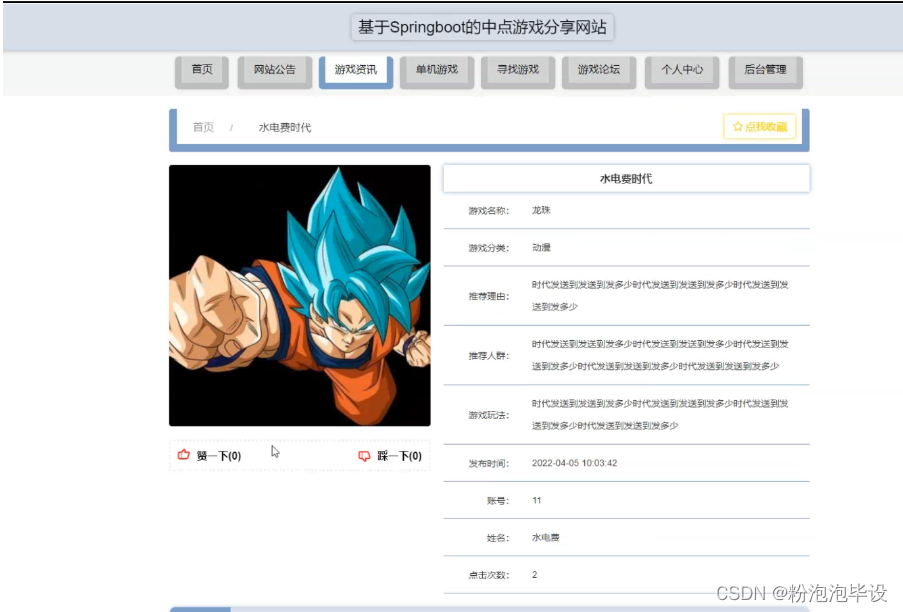The height and width of the screenshot is (612, 903).
Task: Click the 点击次数 field label
Action: [489, 575]
